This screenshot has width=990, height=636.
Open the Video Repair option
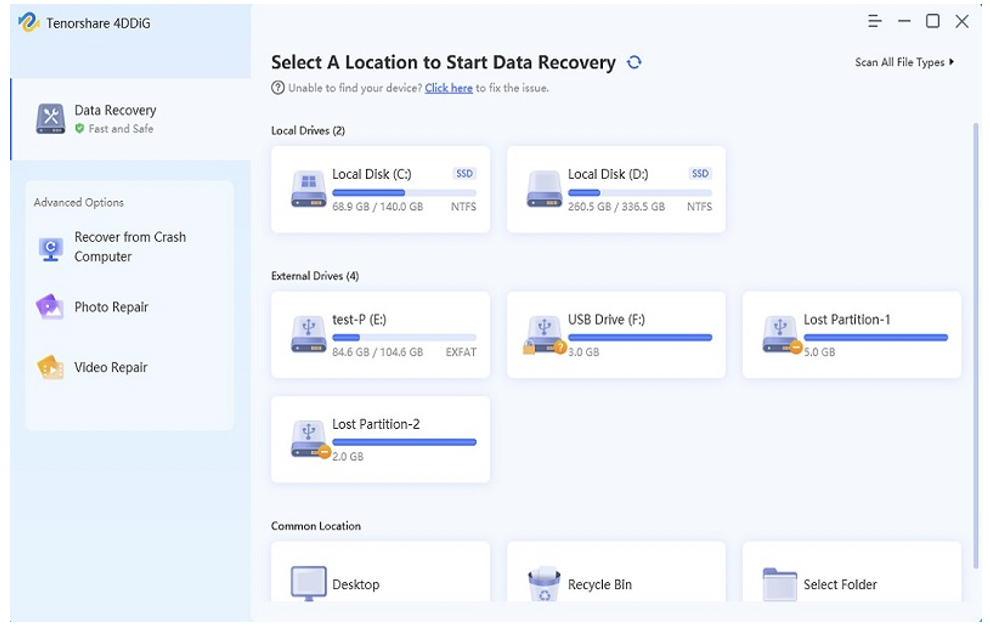[x=110, y=367]
